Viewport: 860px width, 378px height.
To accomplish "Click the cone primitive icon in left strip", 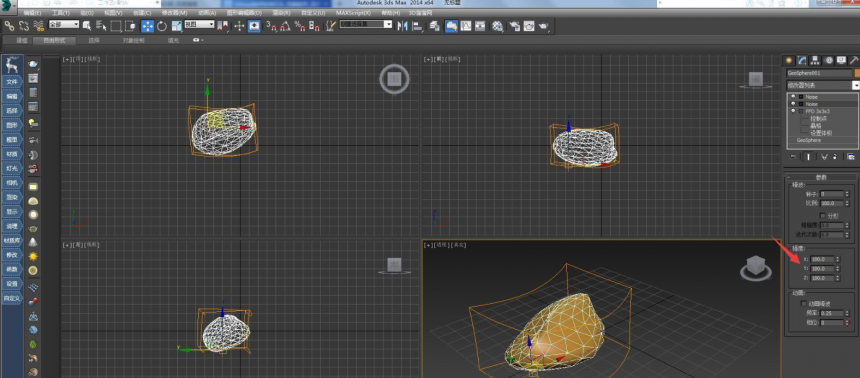I will pos(33,242).
